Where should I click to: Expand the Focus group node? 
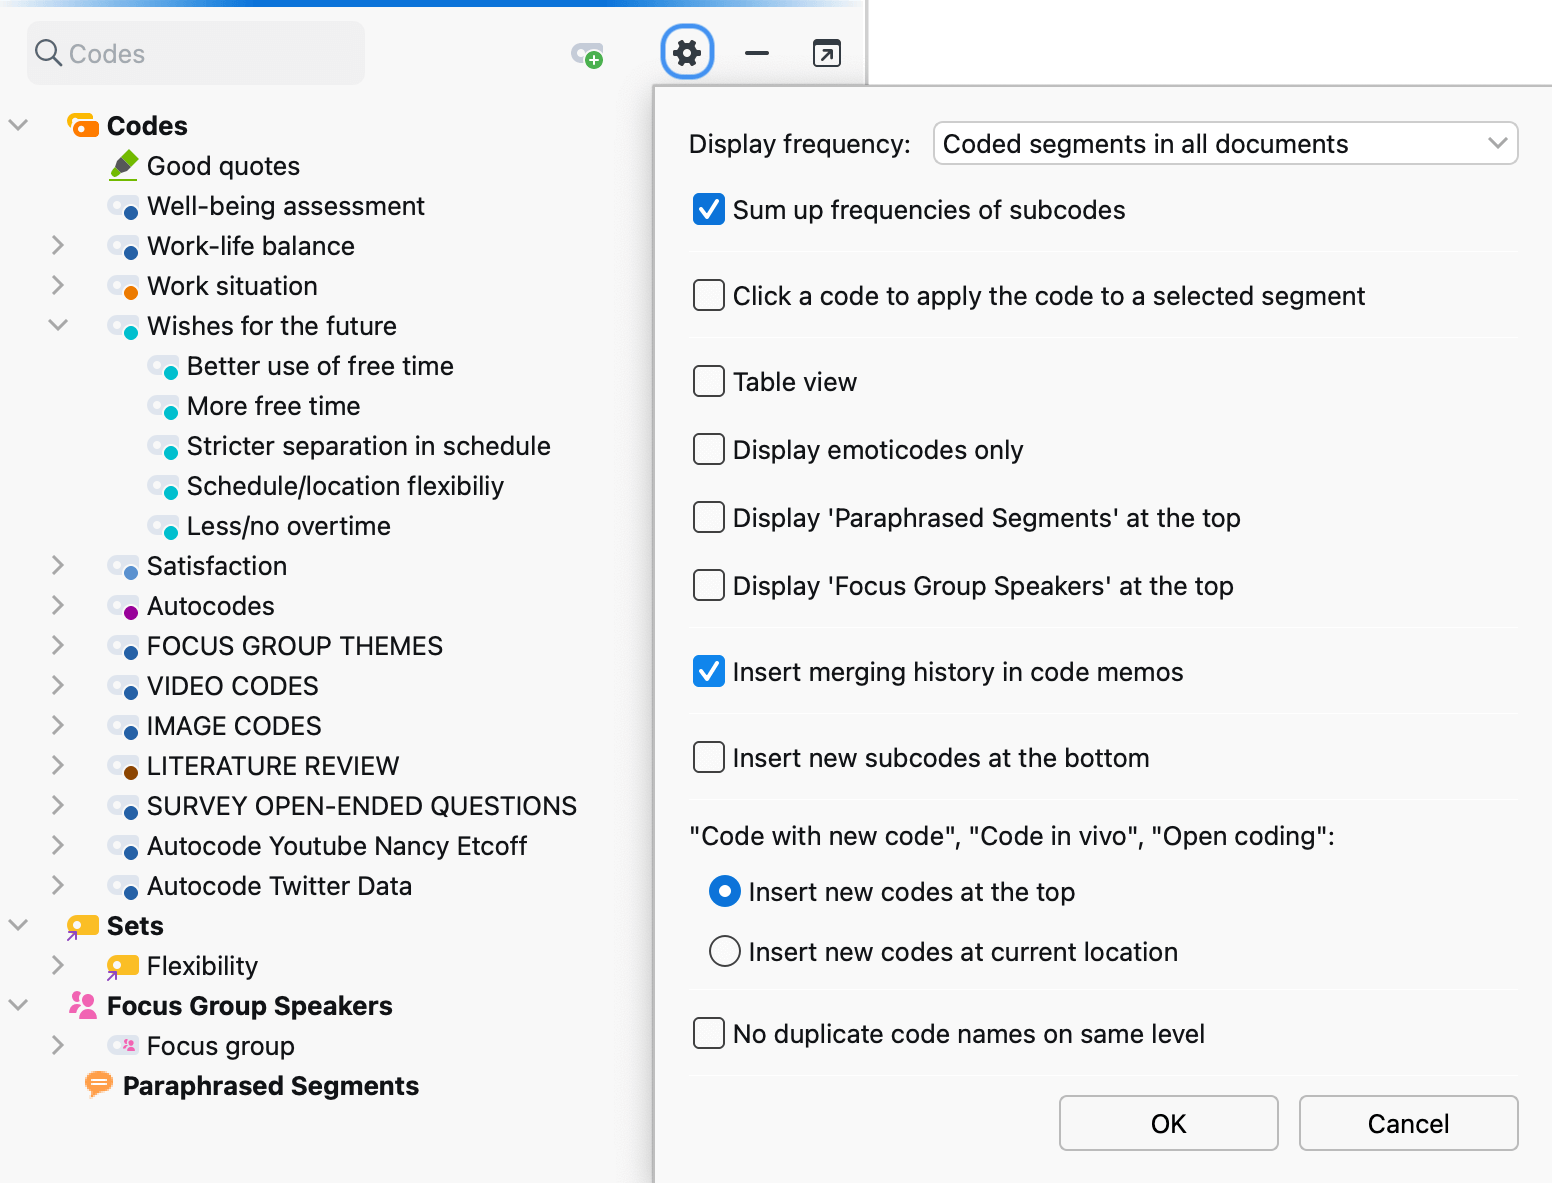58,1045
